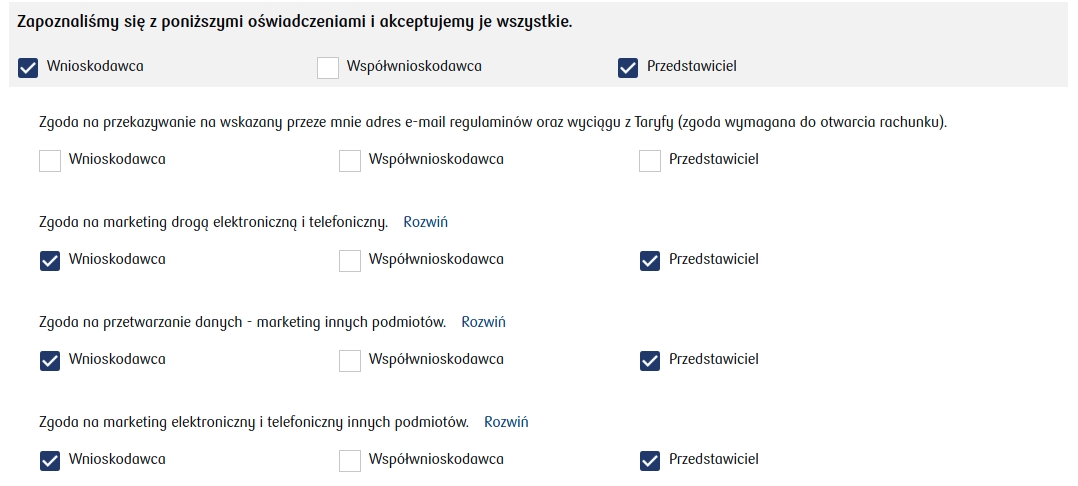The image size is (1078, 486).
Task: Uncheck Przedstawiciel for marketing elektroniczny innych podmiotów
Action: click(x=650, y=460)
